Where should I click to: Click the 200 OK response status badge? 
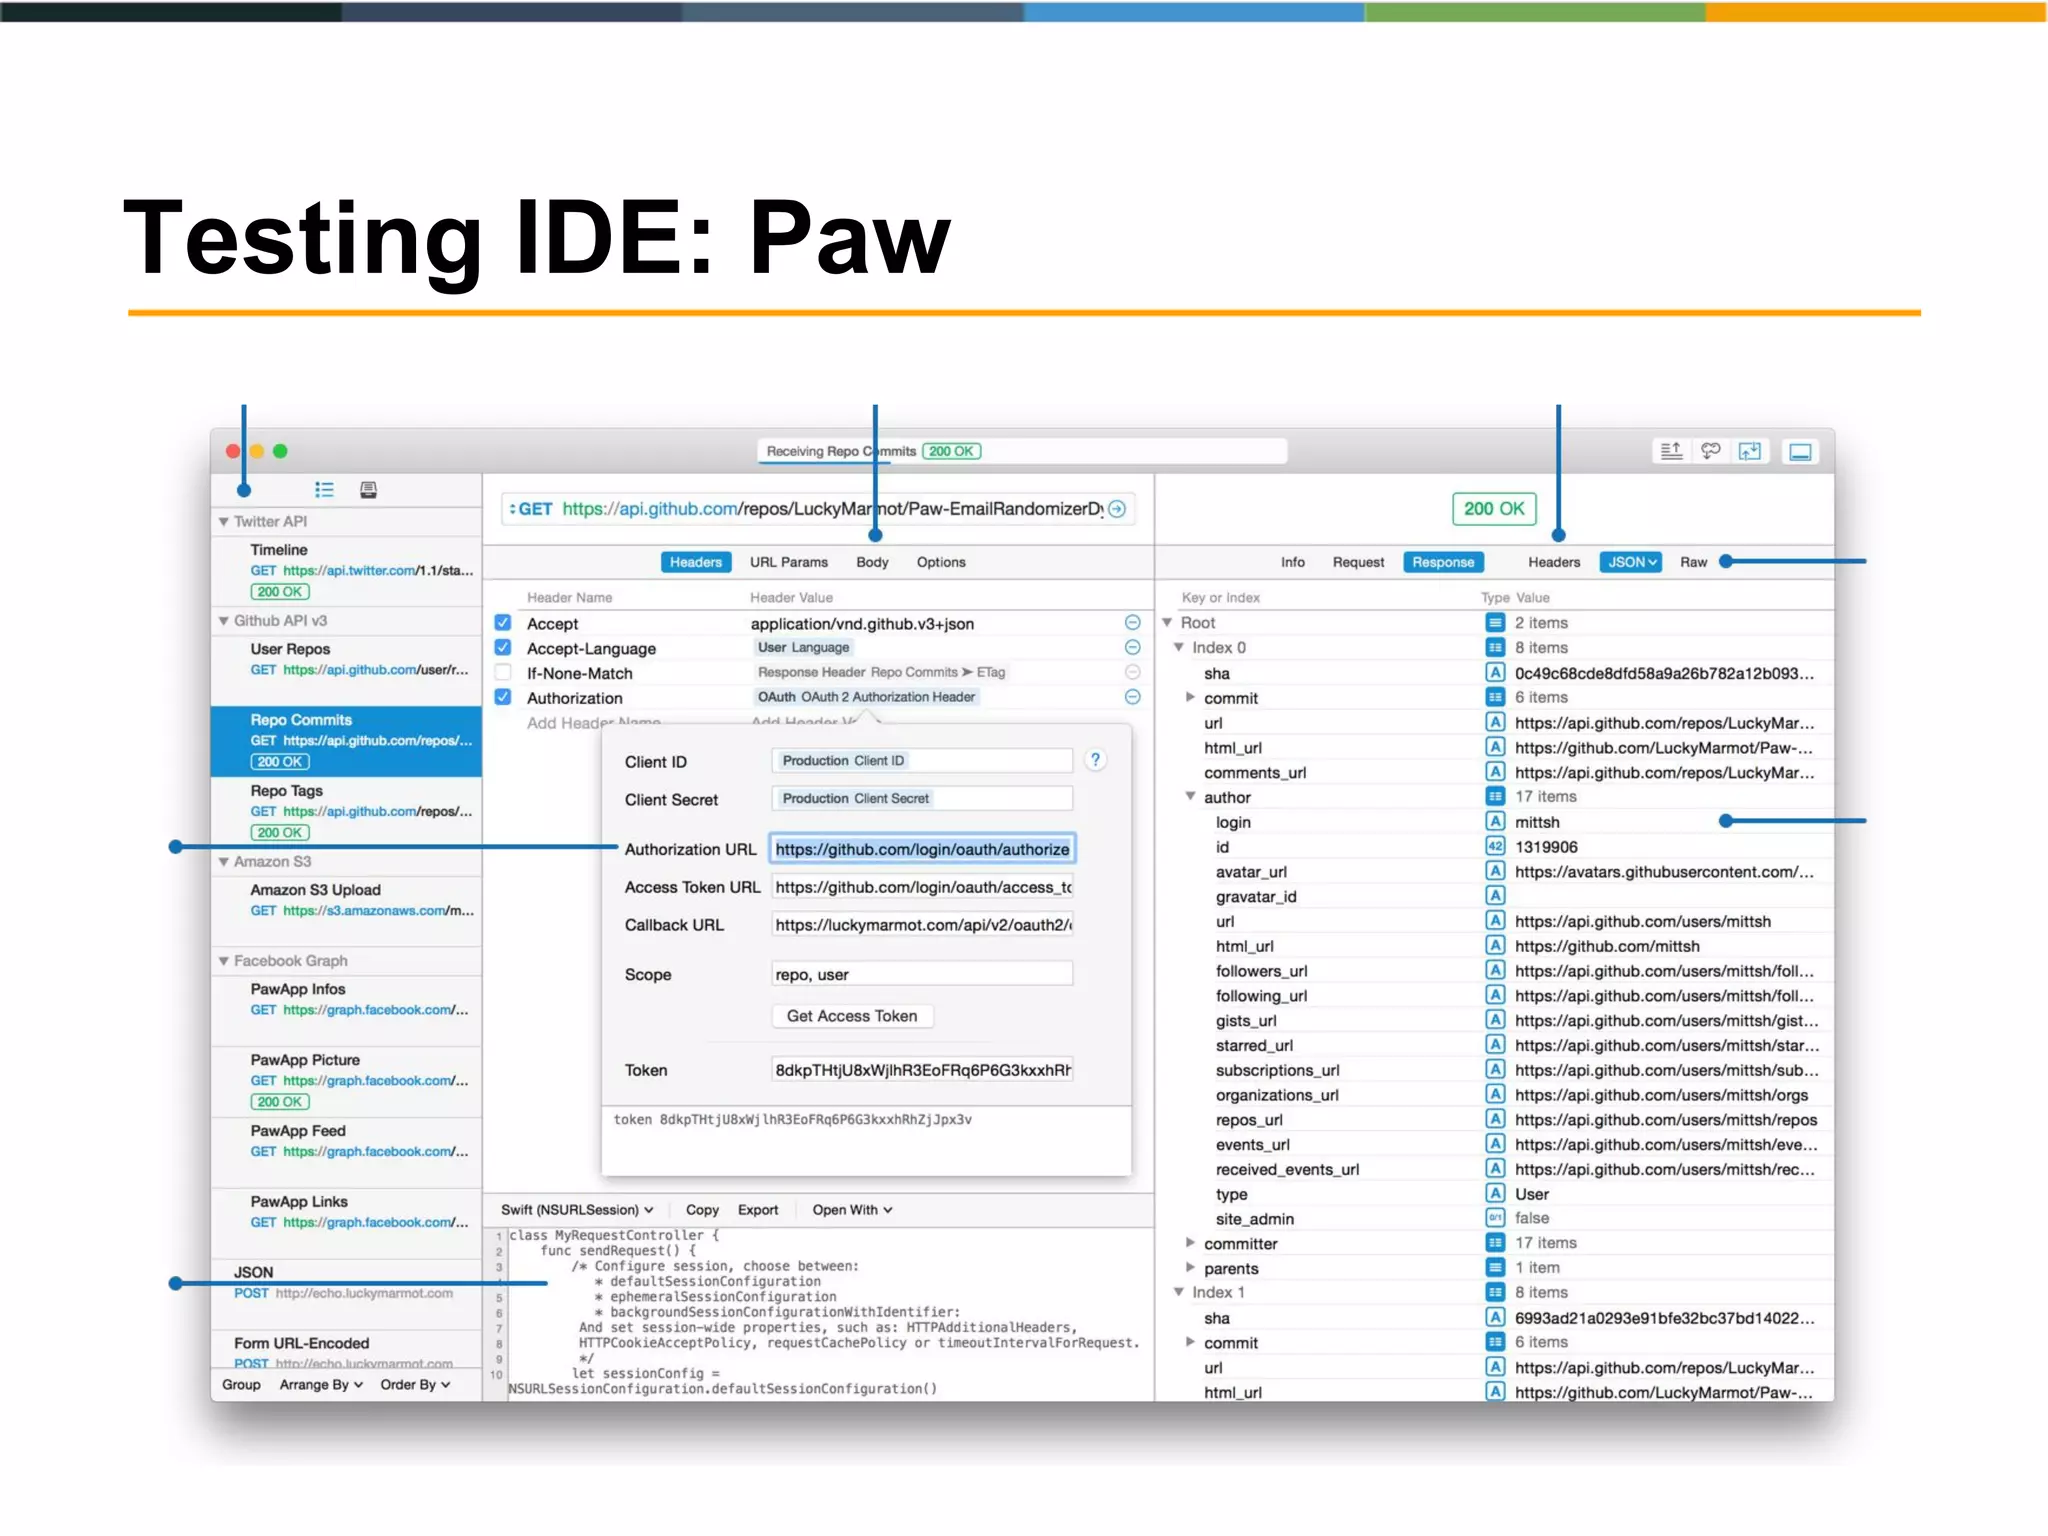(1494, 509)
